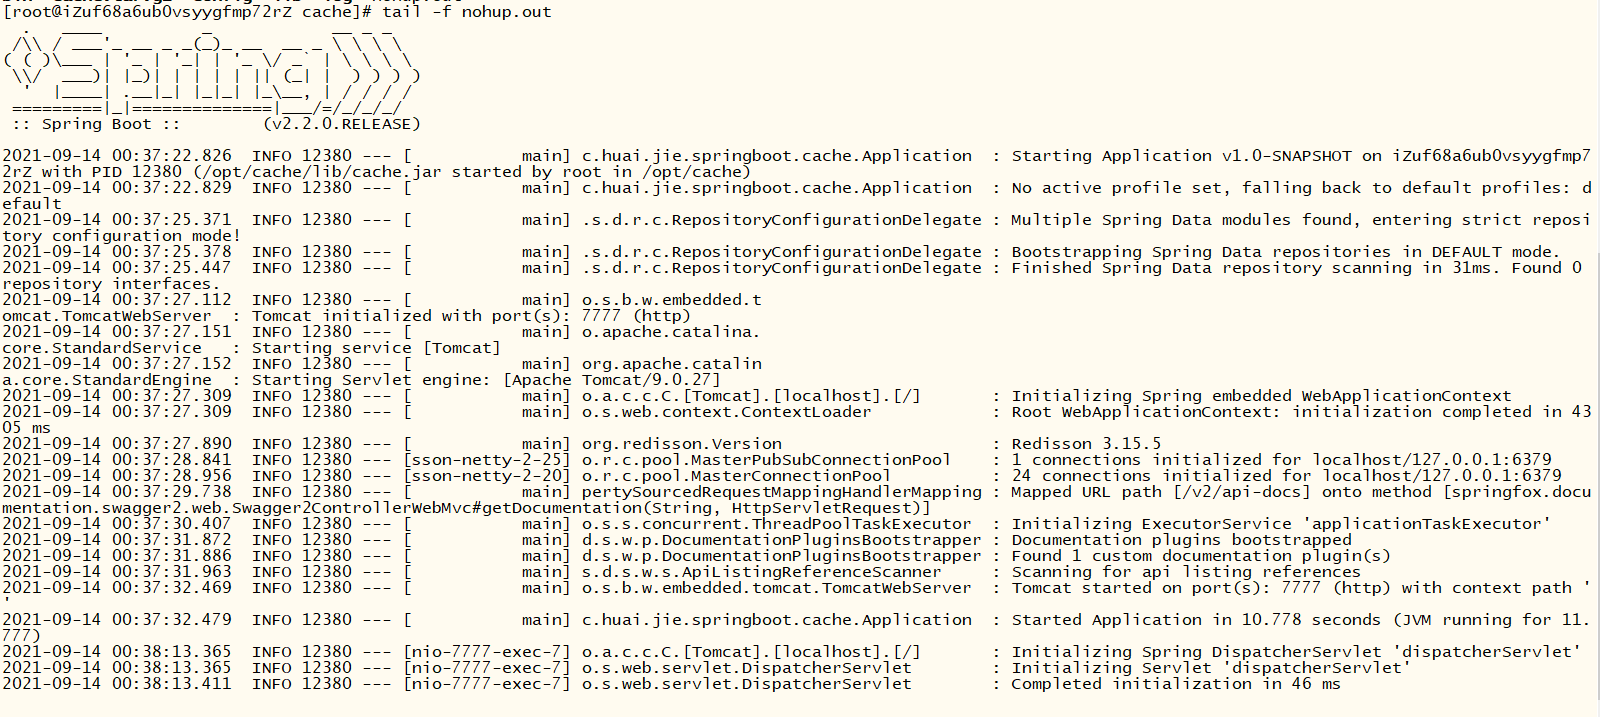Click 'Finished Spring Data repository scanning in 31ms.'
Image resolution: width=1600 pixels, height=717 pixels.
tap(1256, 268)
